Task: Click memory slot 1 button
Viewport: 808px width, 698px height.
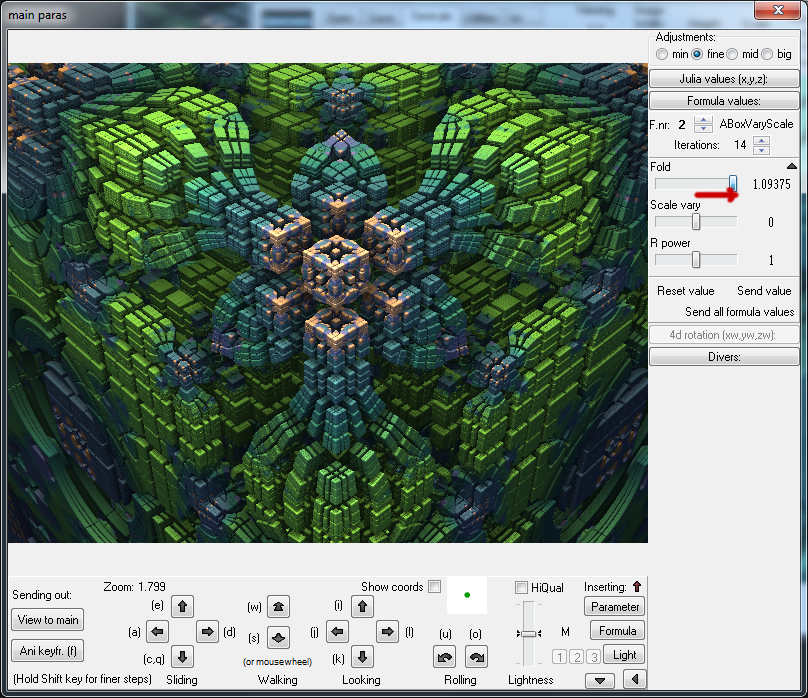Action: coord(560,657)
